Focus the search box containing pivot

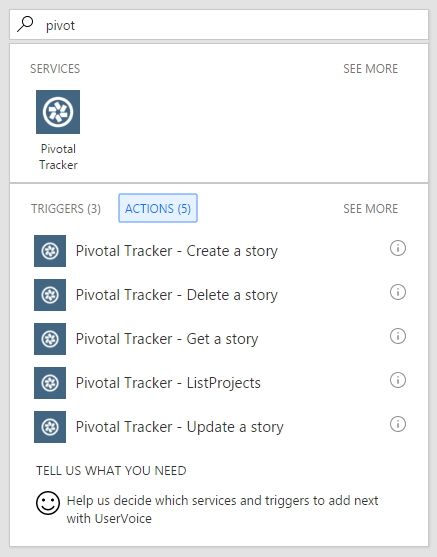point(219,25)
